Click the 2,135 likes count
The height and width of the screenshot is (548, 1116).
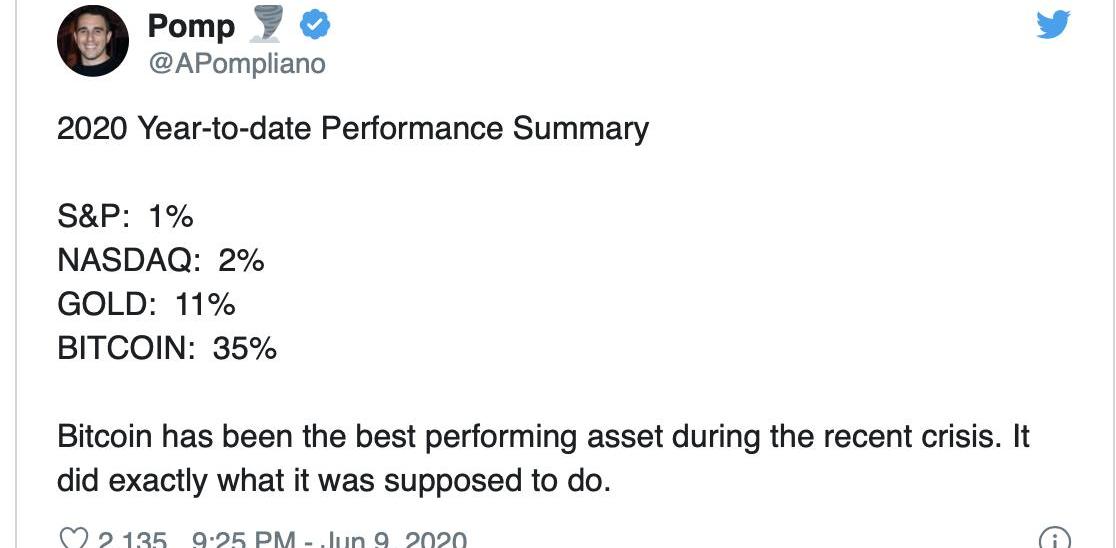(133, 539)
